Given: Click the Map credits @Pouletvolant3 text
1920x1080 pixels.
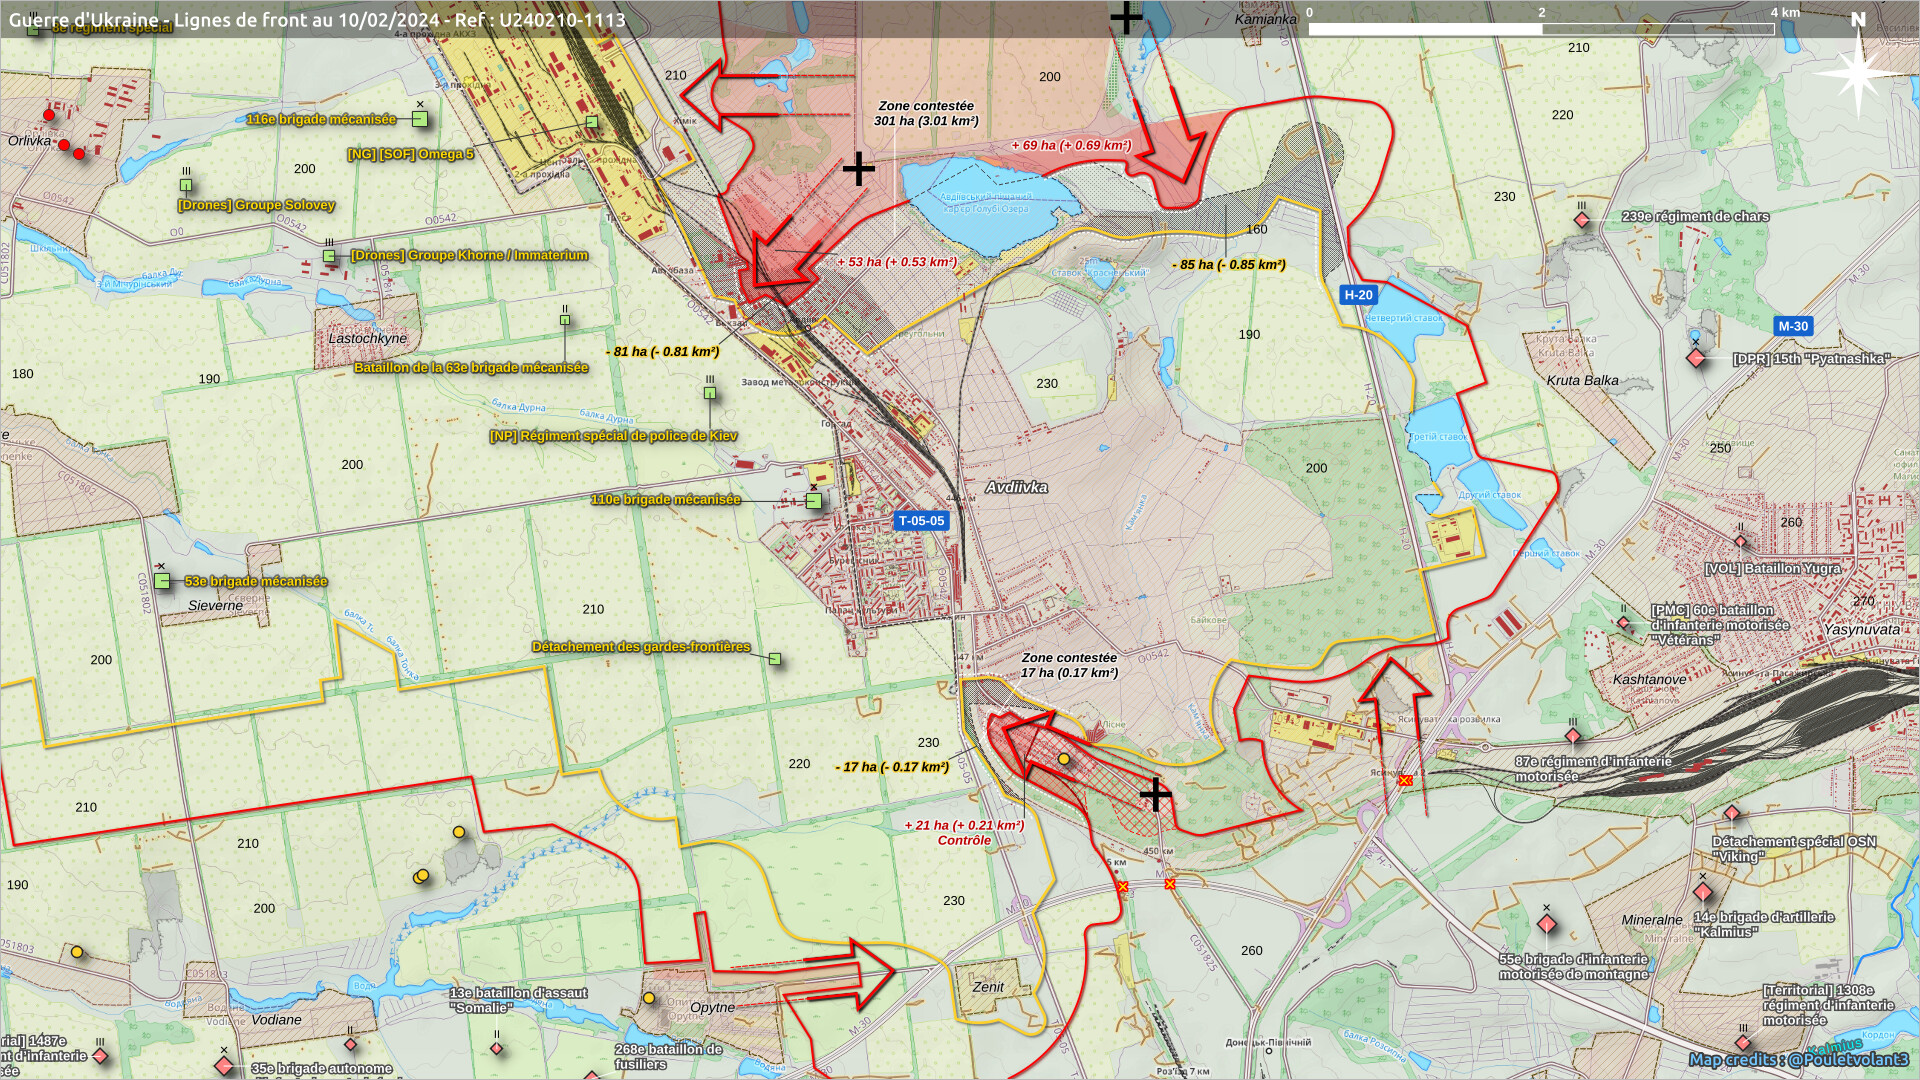Looking at the screenshot, I should pyautogui.click(x=1799, y=1060).
